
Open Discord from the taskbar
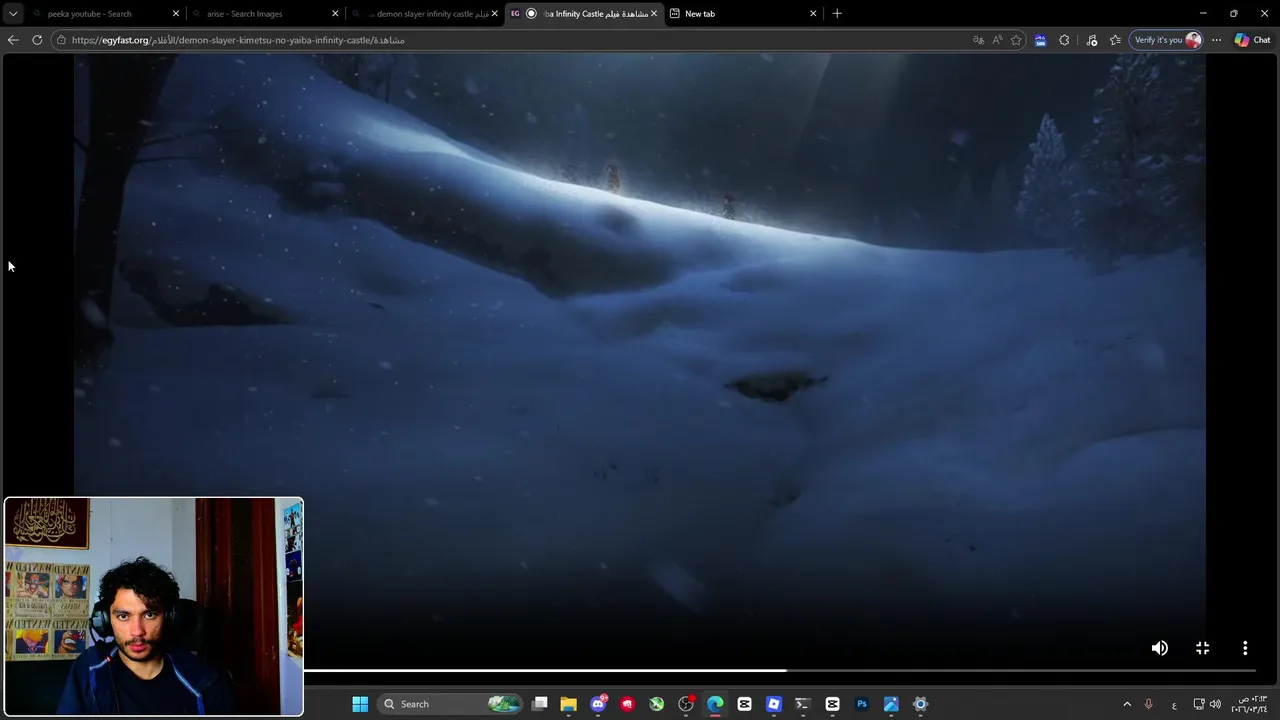coord(598,704)
